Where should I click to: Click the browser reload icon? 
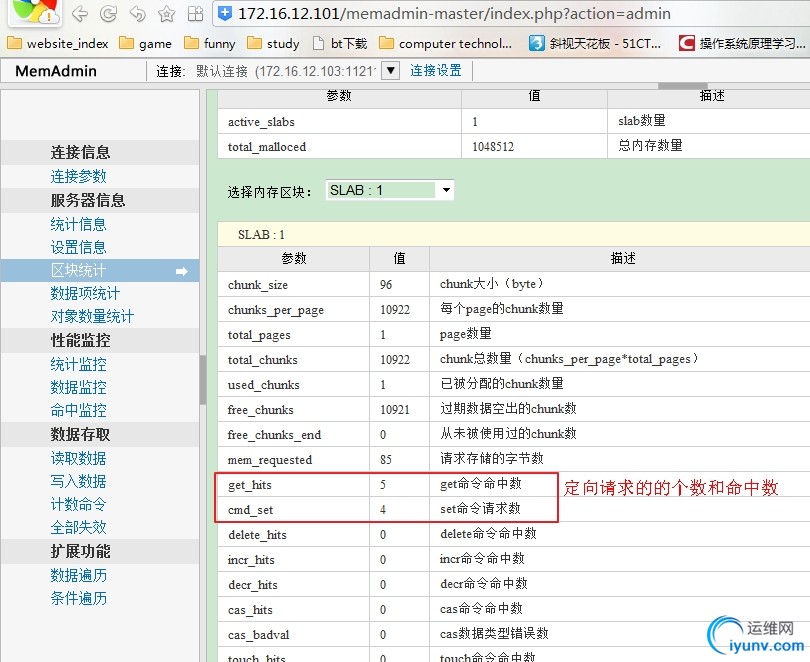108,14
